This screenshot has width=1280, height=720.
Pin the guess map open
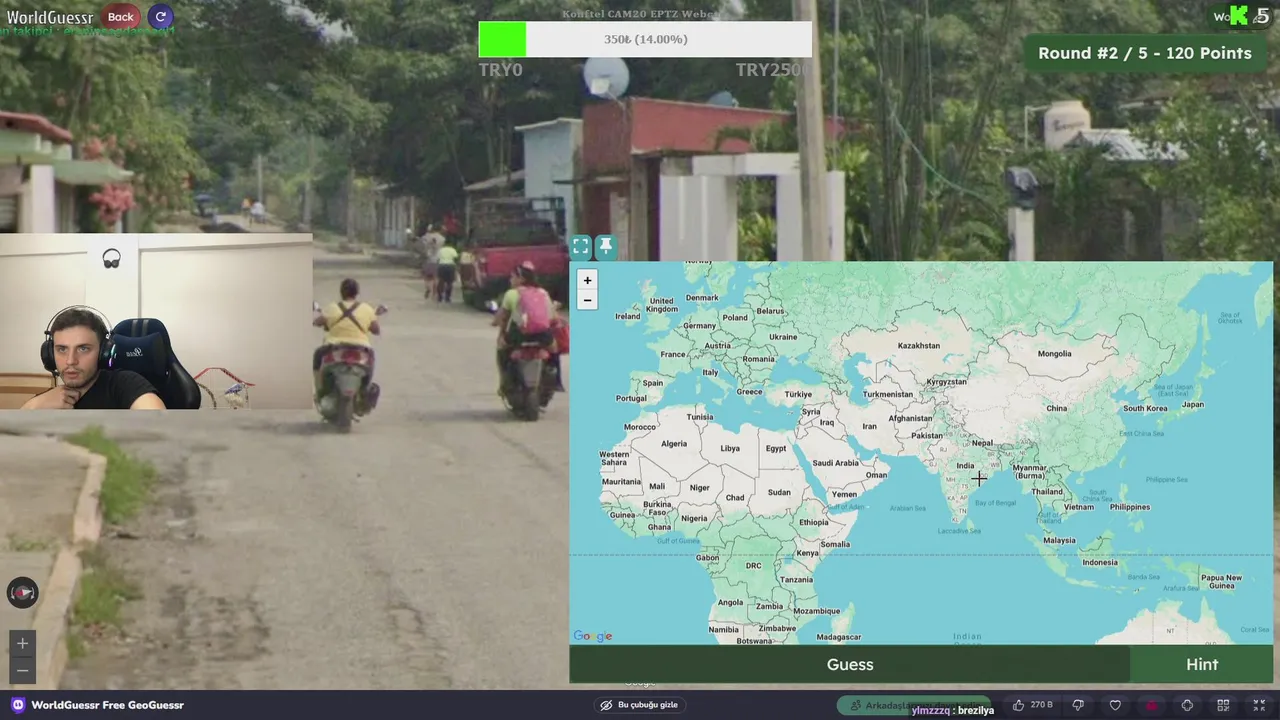605,246
